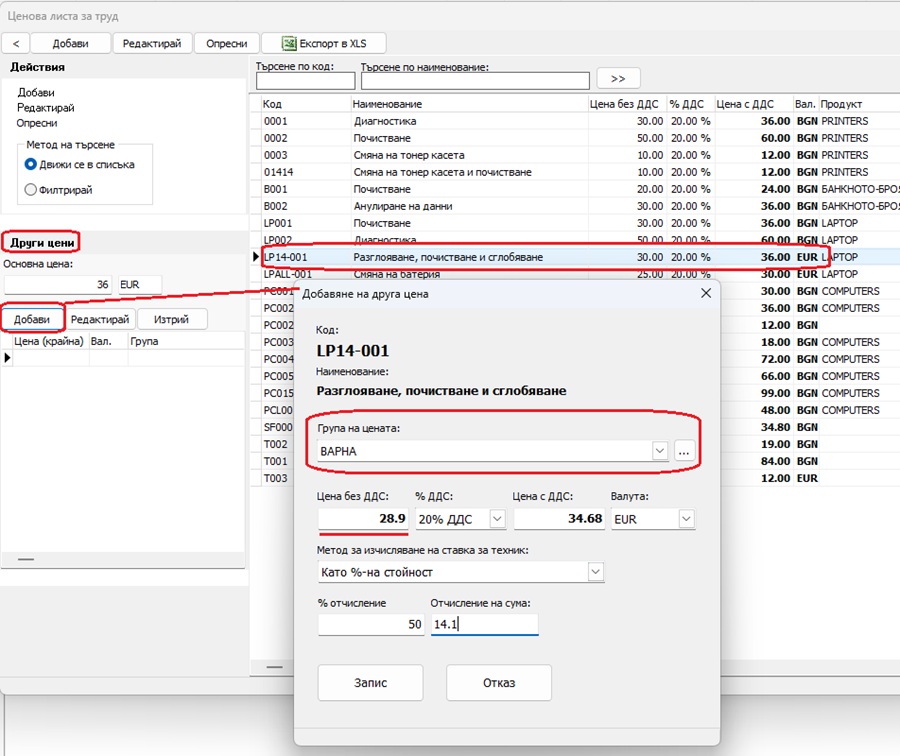Viewport: 900px width, 756px height.
Task: Click the Цена без ДДС field 28.9
Action: pyautogui.click(x=363, y=519)
